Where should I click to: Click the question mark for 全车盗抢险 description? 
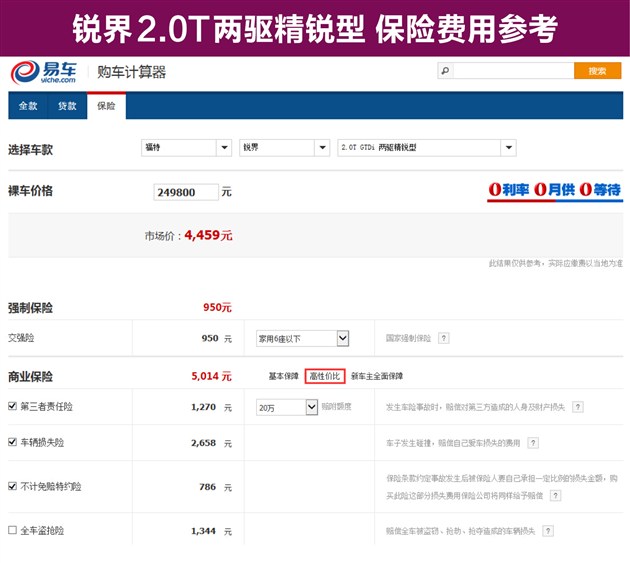click(549, 530)
